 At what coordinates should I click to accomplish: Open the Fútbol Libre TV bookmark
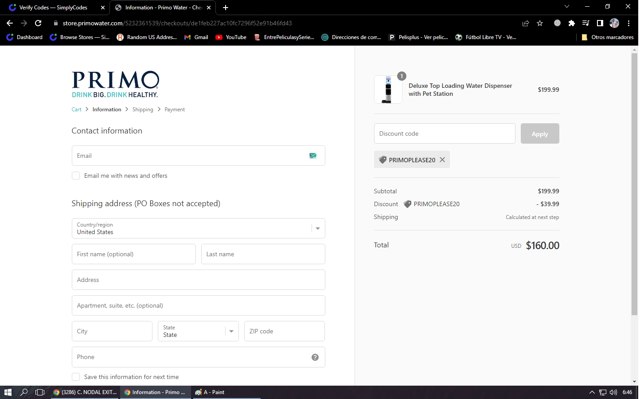click(486, 37)
